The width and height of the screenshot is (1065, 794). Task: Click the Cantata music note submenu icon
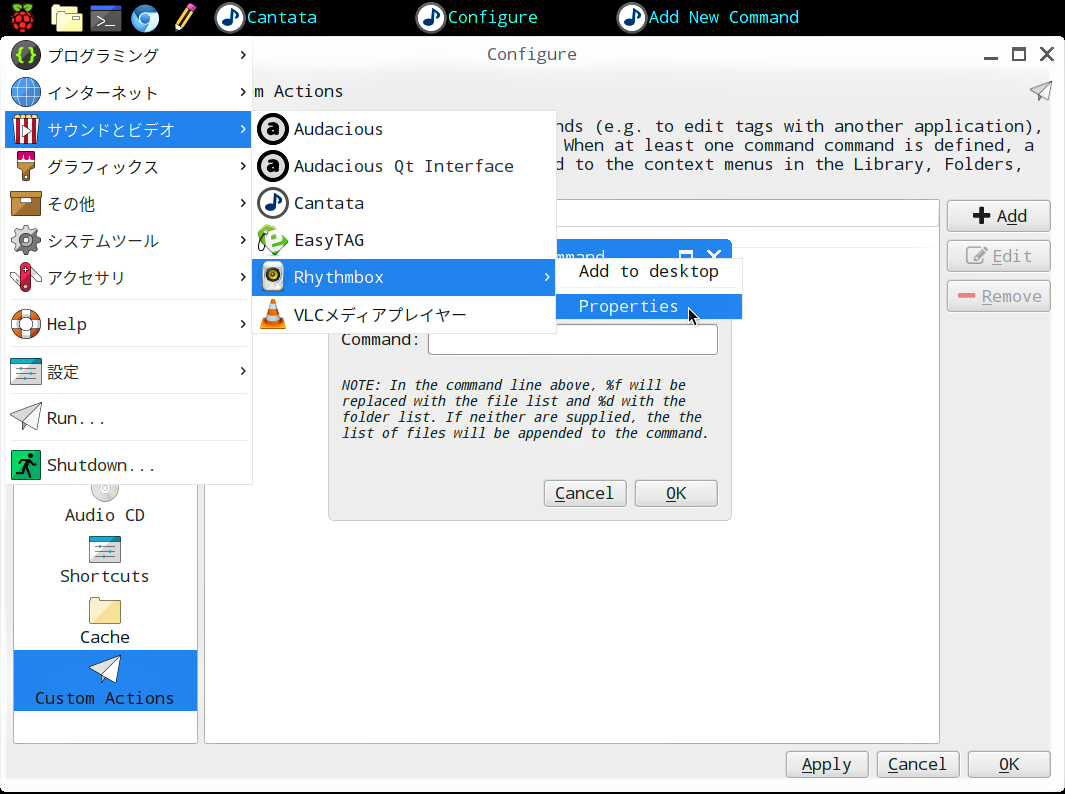[x=273, y=203]
